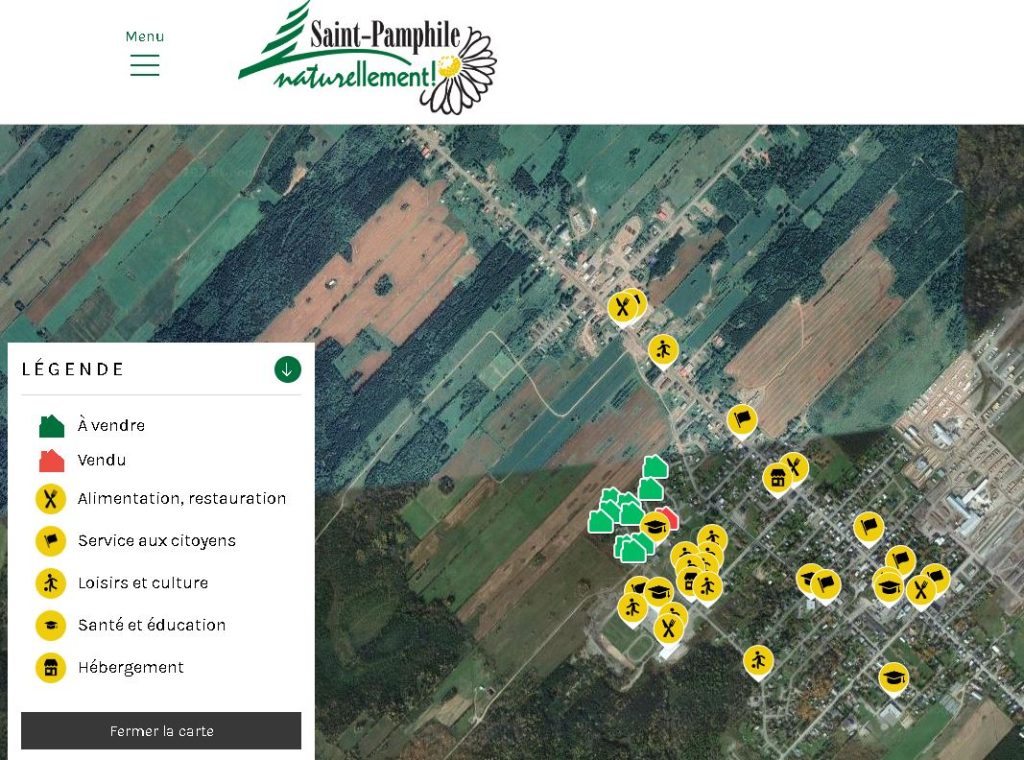
Task: Toggle Santé et éducation legend label
Action: click(152, 625)
